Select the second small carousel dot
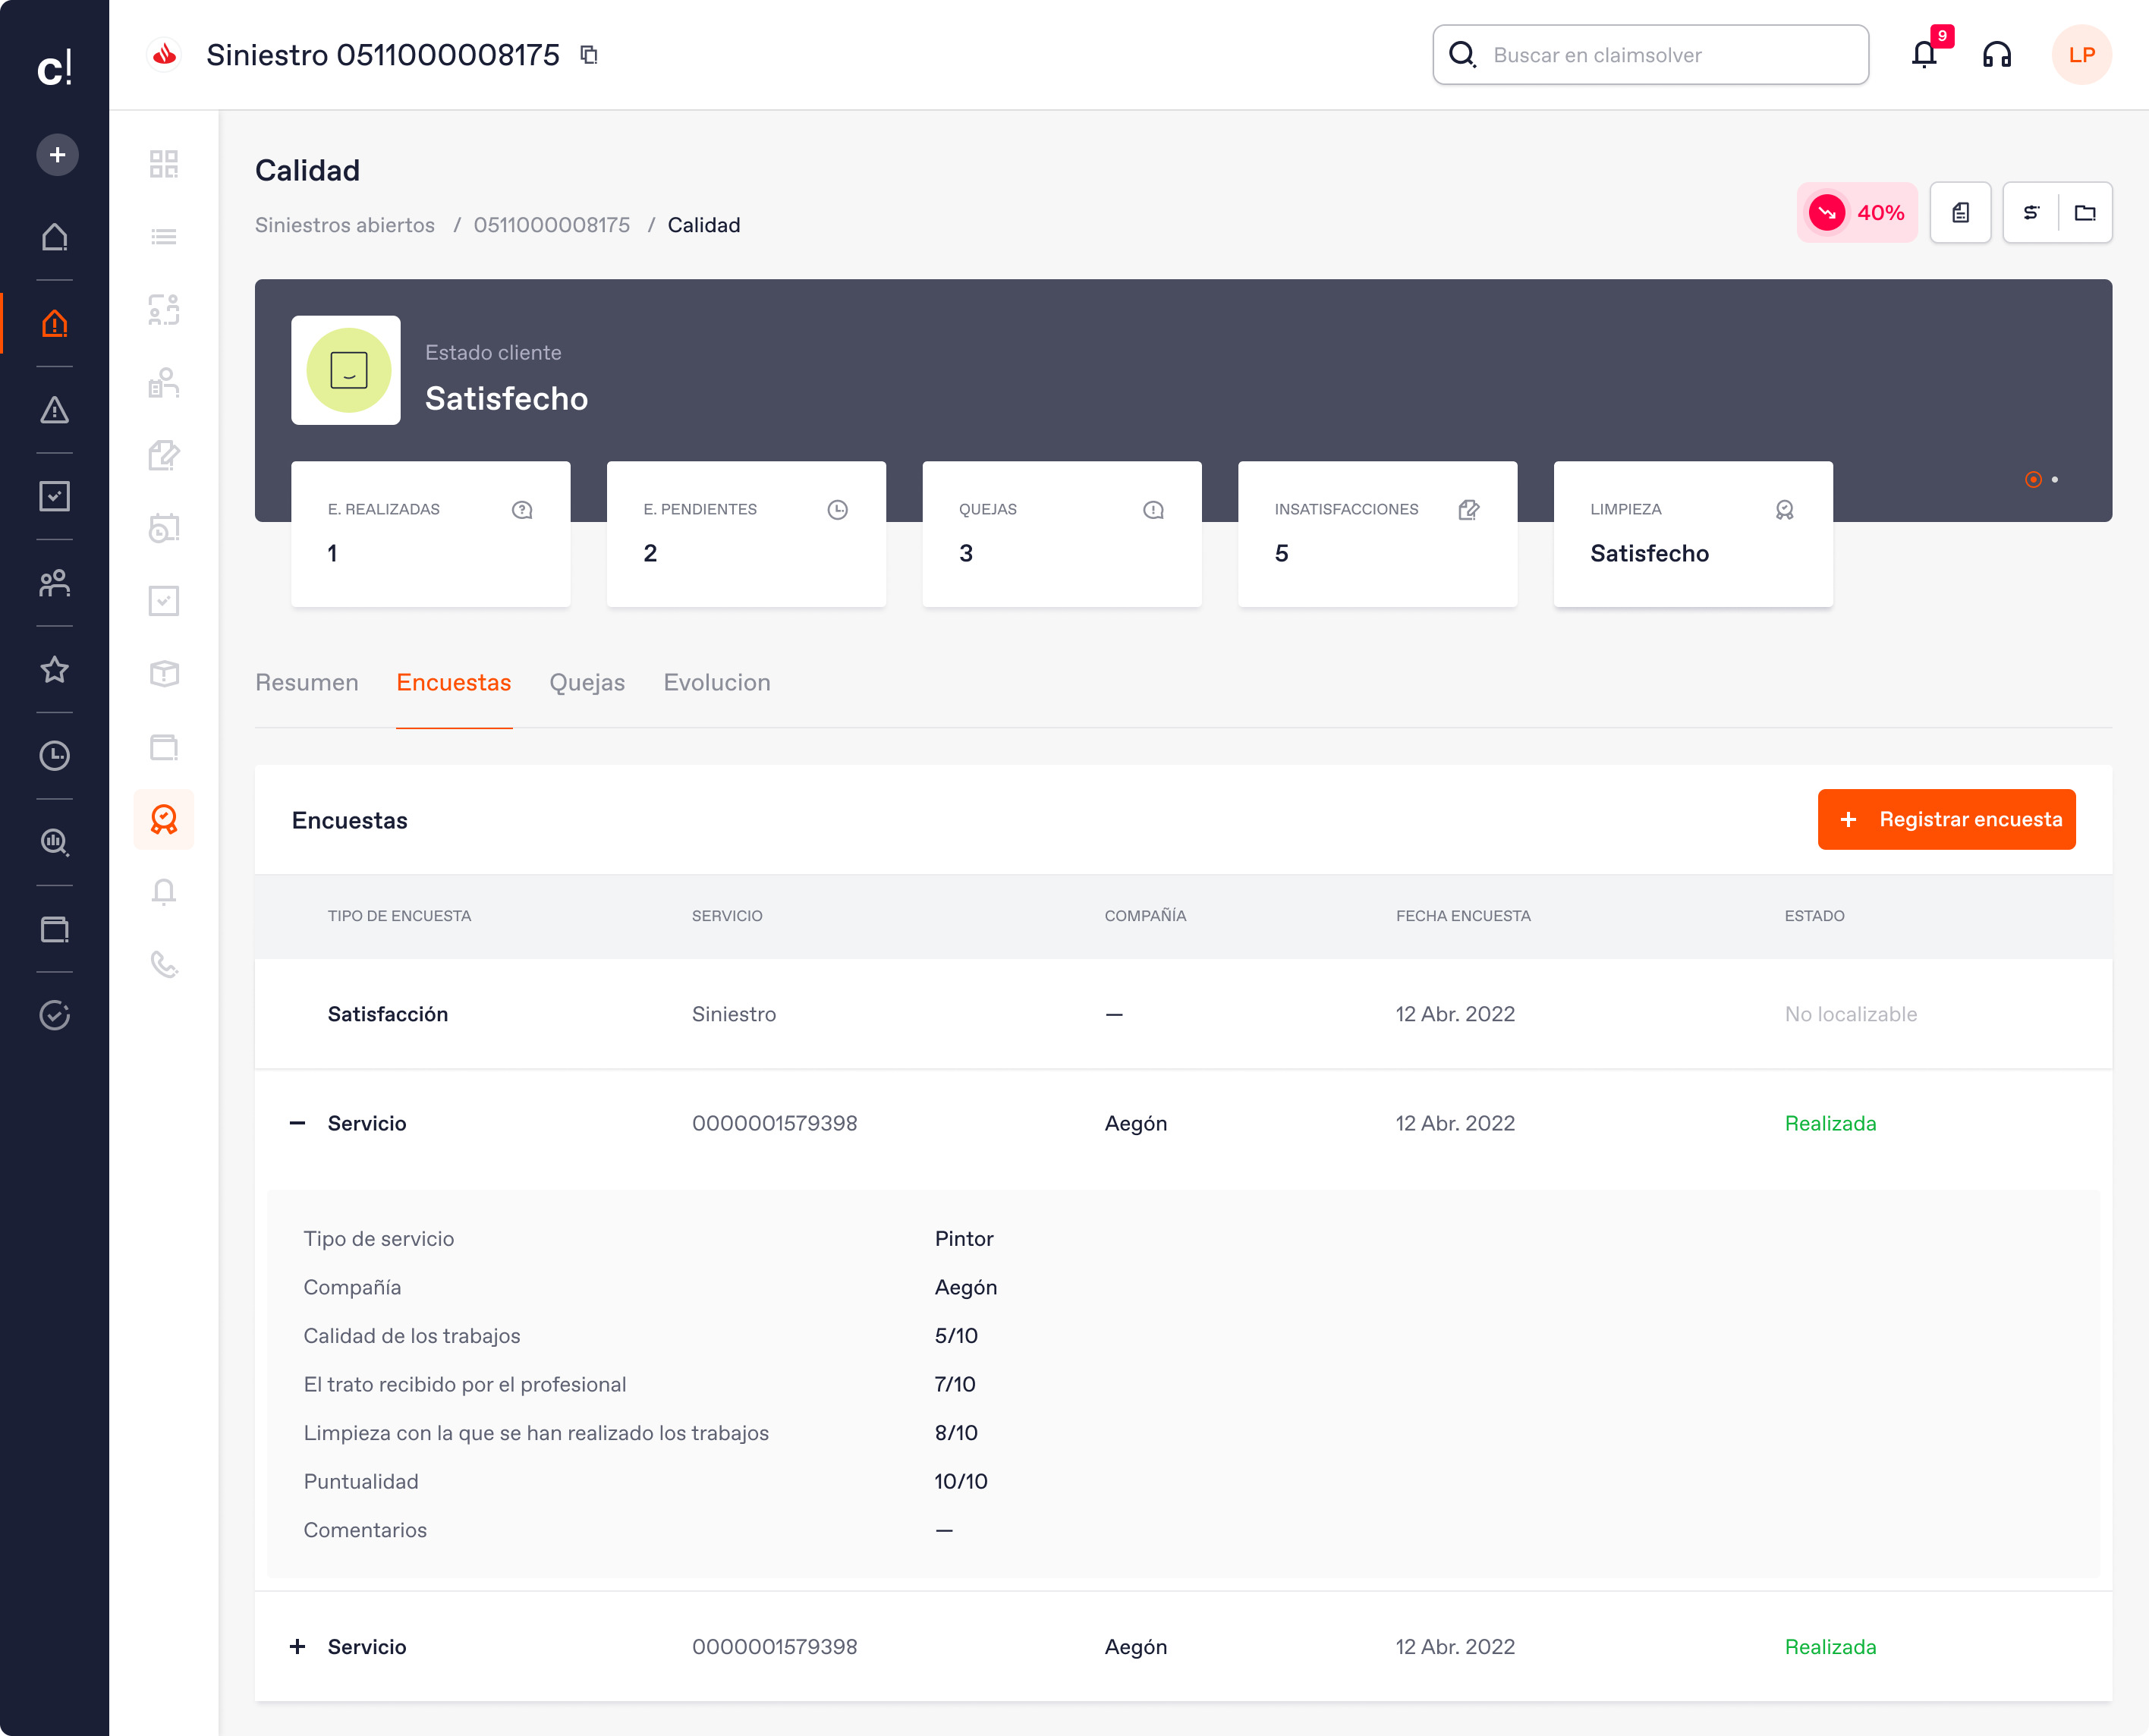 pyautogui.click(x=2055, y=480)
